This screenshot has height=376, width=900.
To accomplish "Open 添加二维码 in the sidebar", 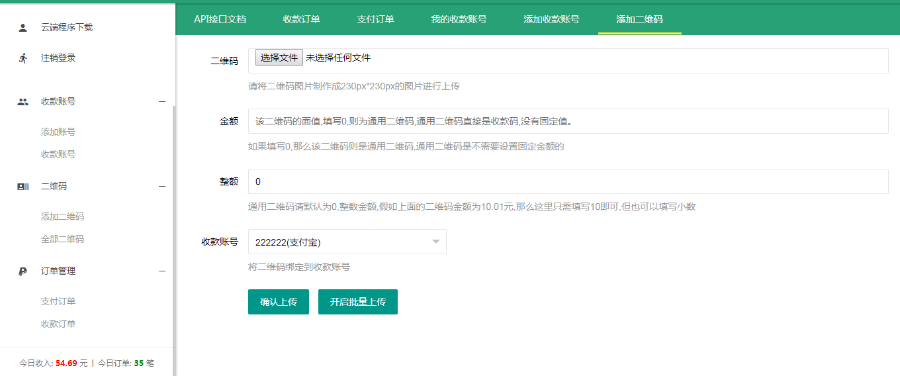I will coord(62,217).
